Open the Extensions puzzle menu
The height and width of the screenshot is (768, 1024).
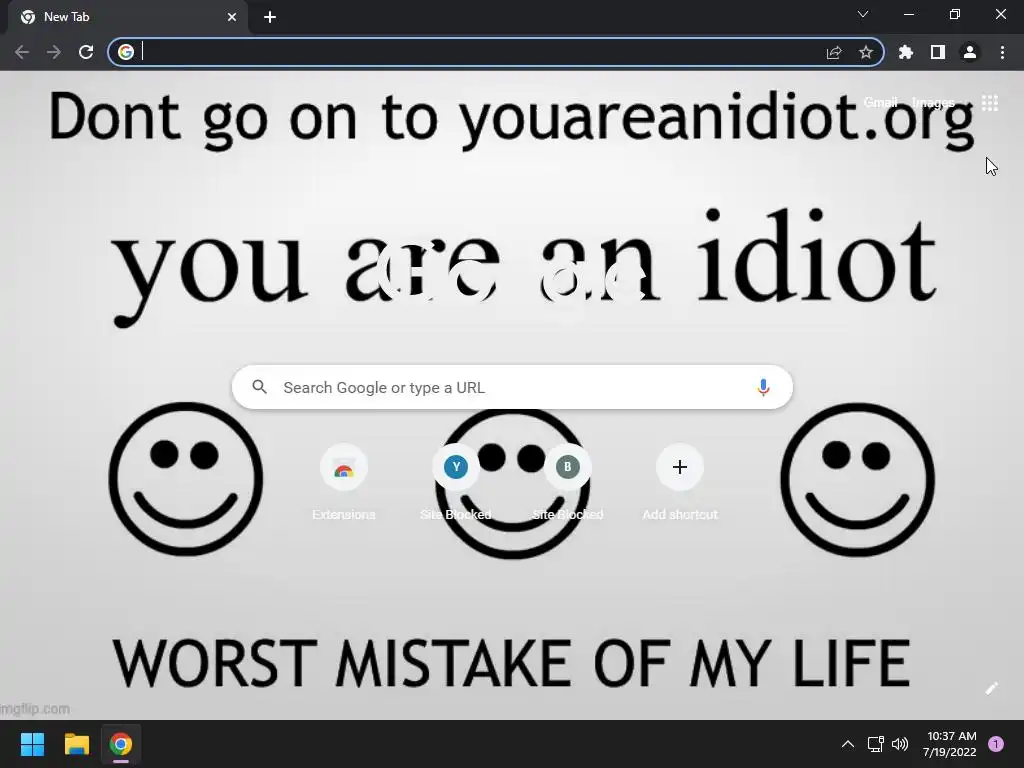906,52
